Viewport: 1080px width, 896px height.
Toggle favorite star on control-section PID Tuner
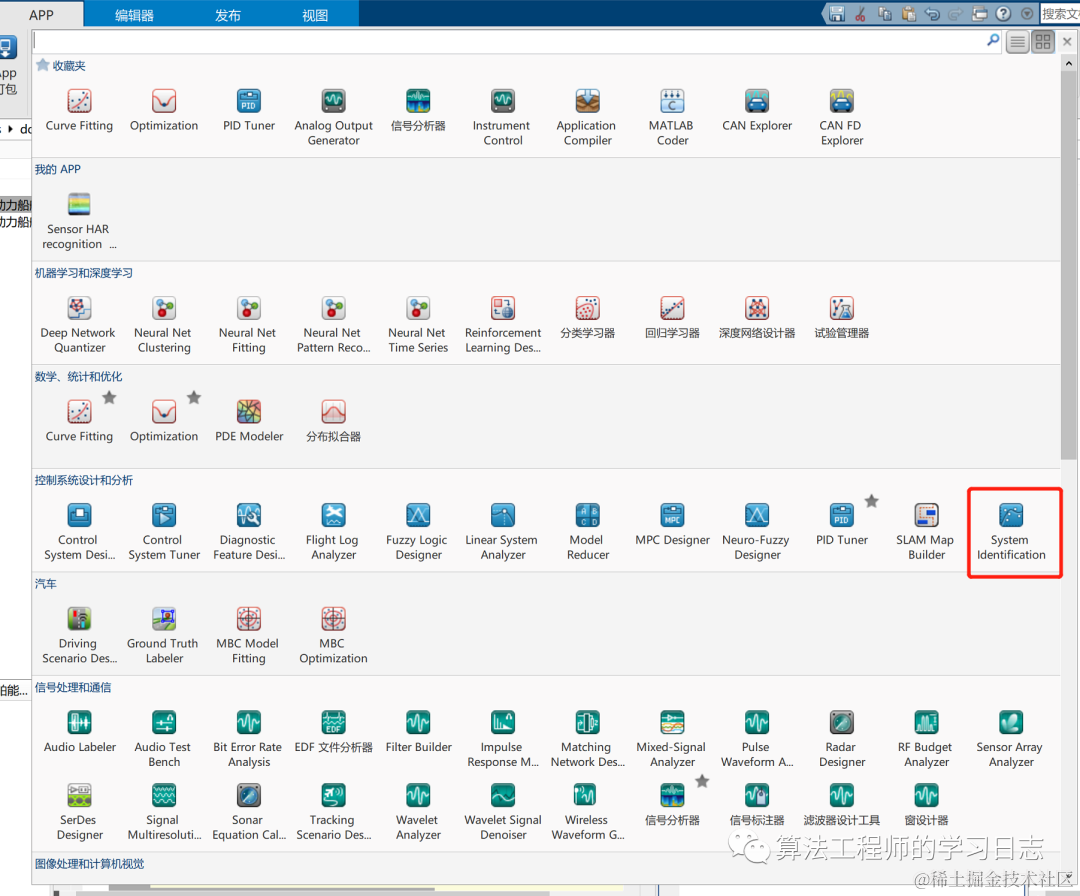click(x=872, y=501)
